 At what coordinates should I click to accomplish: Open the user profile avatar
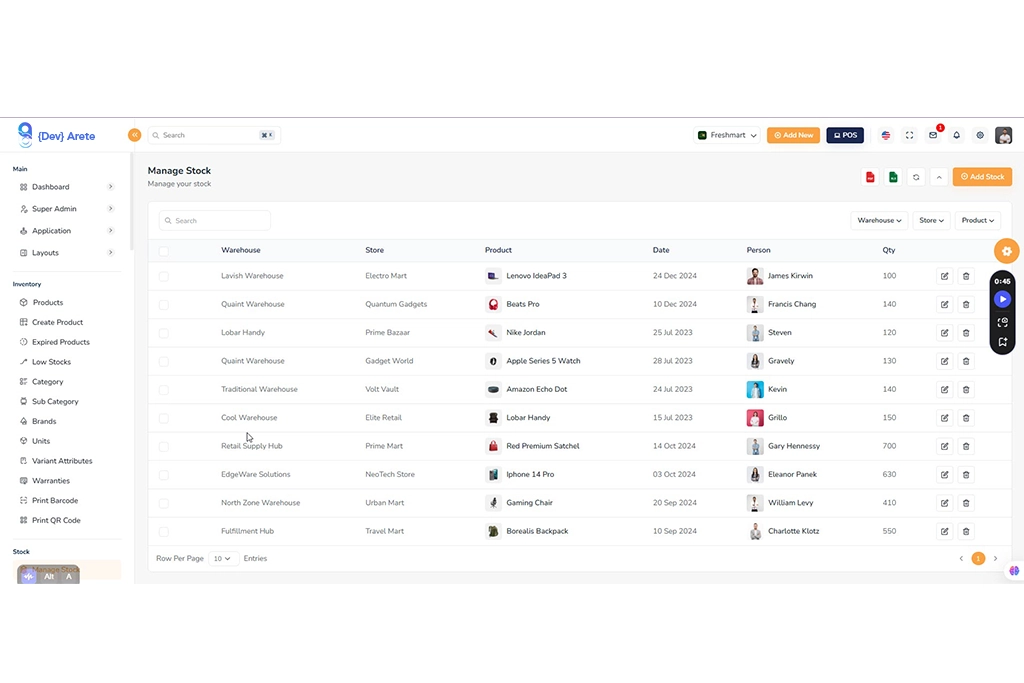click(1003, 135)
